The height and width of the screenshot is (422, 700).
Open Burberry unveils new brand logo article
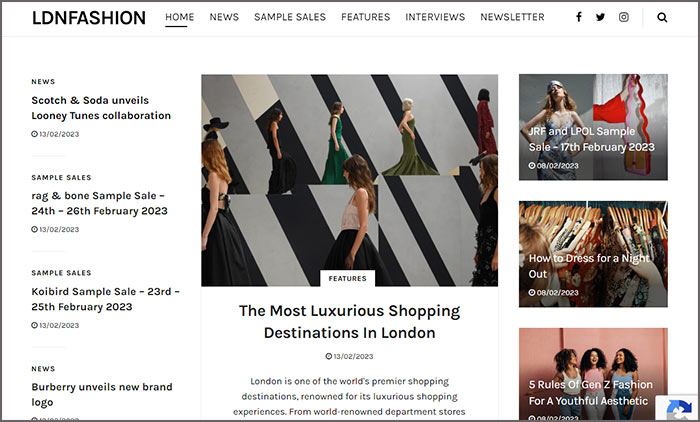point(102,394)
